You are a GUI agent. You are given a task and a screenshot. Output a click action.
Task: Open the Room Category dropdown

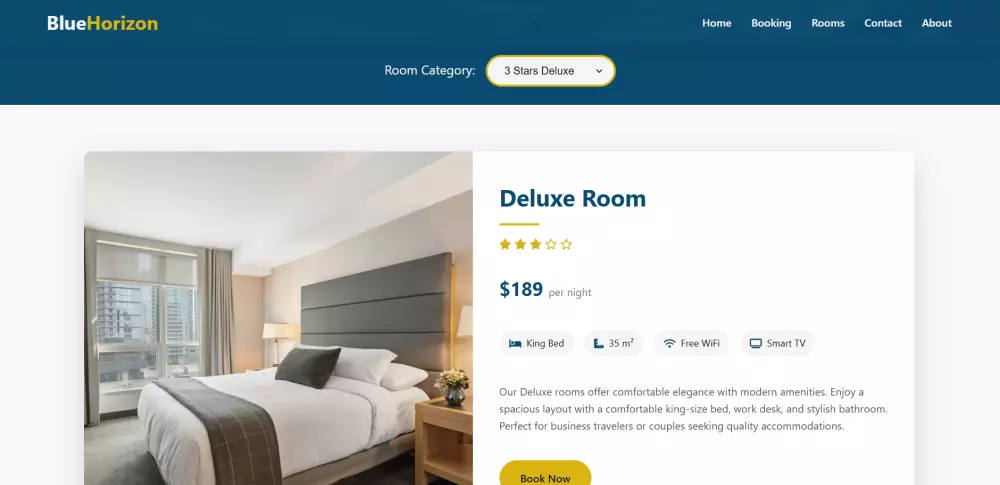click(x=551, y=71)
